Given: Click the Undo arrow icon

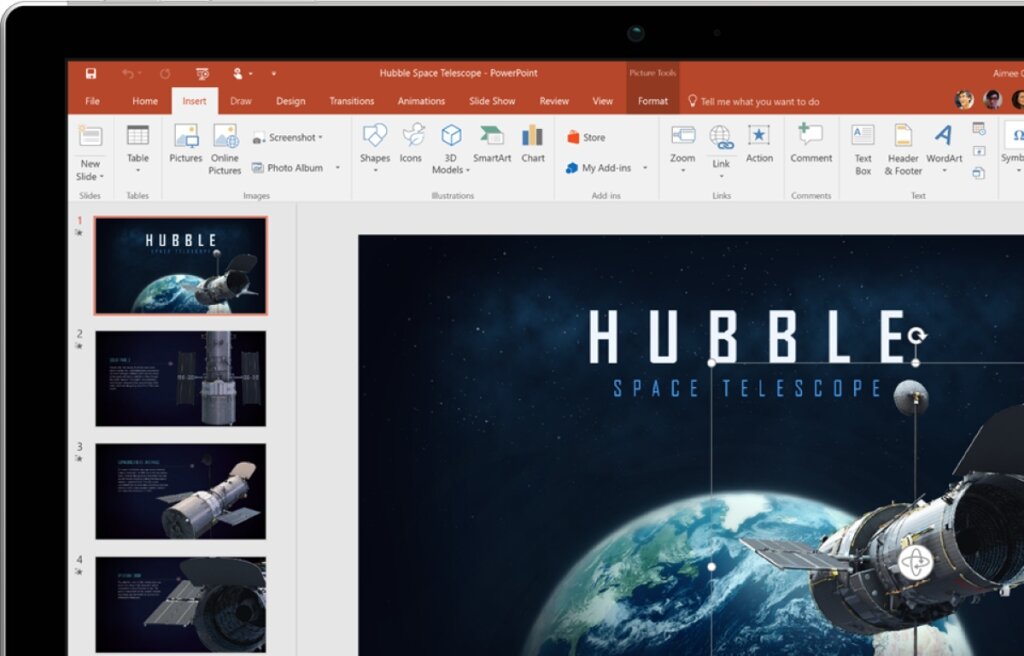Looking at the screenshot, I should [128, 73].
